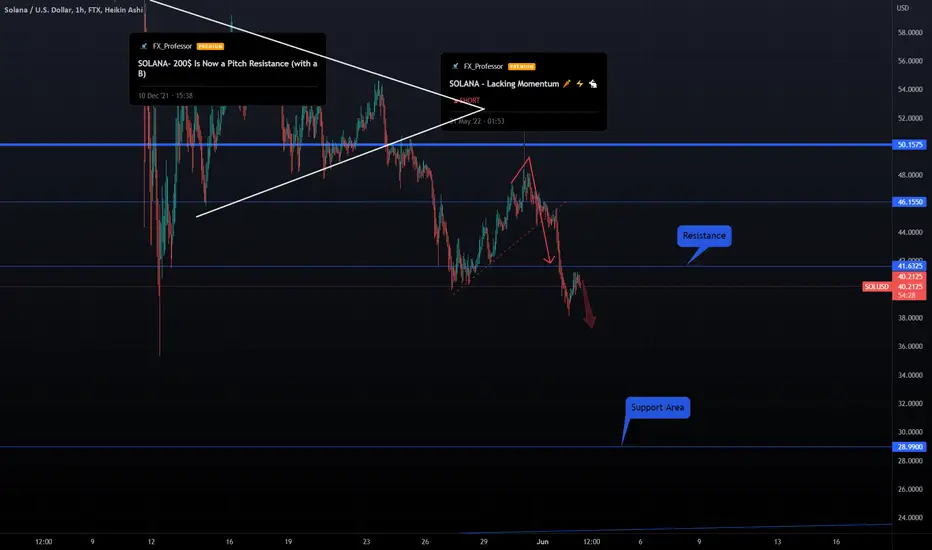Click the 50.1575 price line label
Image resolution: width=932 pixels, height=550 pixels.
coord(909,144)
